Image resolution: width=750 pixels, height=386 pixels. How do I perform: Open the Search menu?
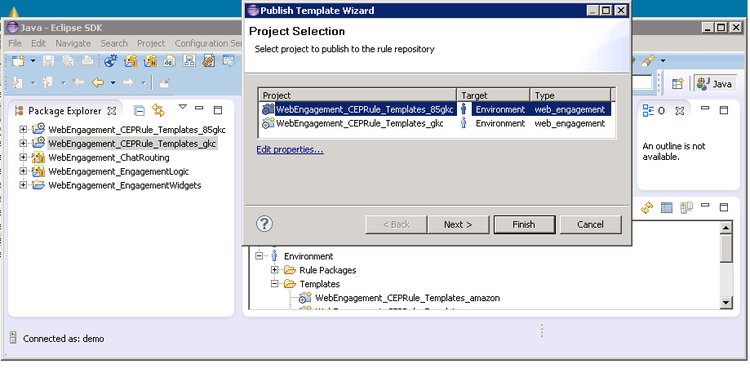[114, 43]
